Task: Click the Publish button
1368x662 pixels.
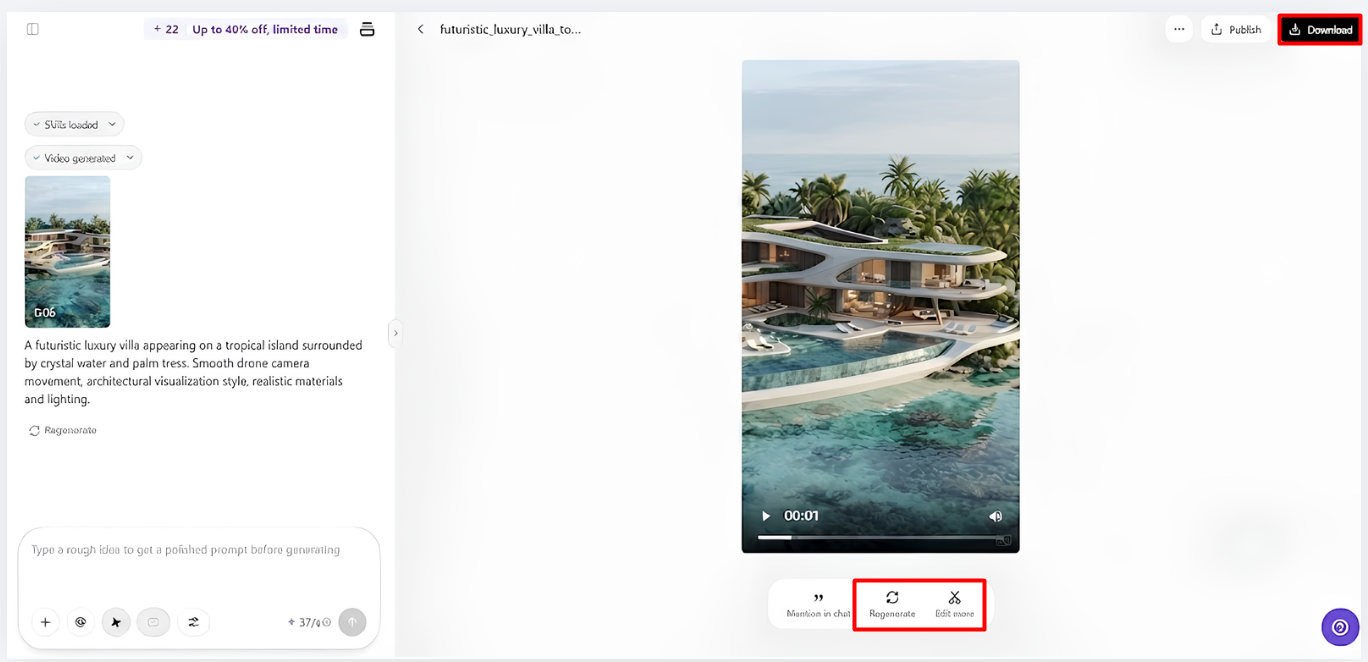Action: point(1236,29)
